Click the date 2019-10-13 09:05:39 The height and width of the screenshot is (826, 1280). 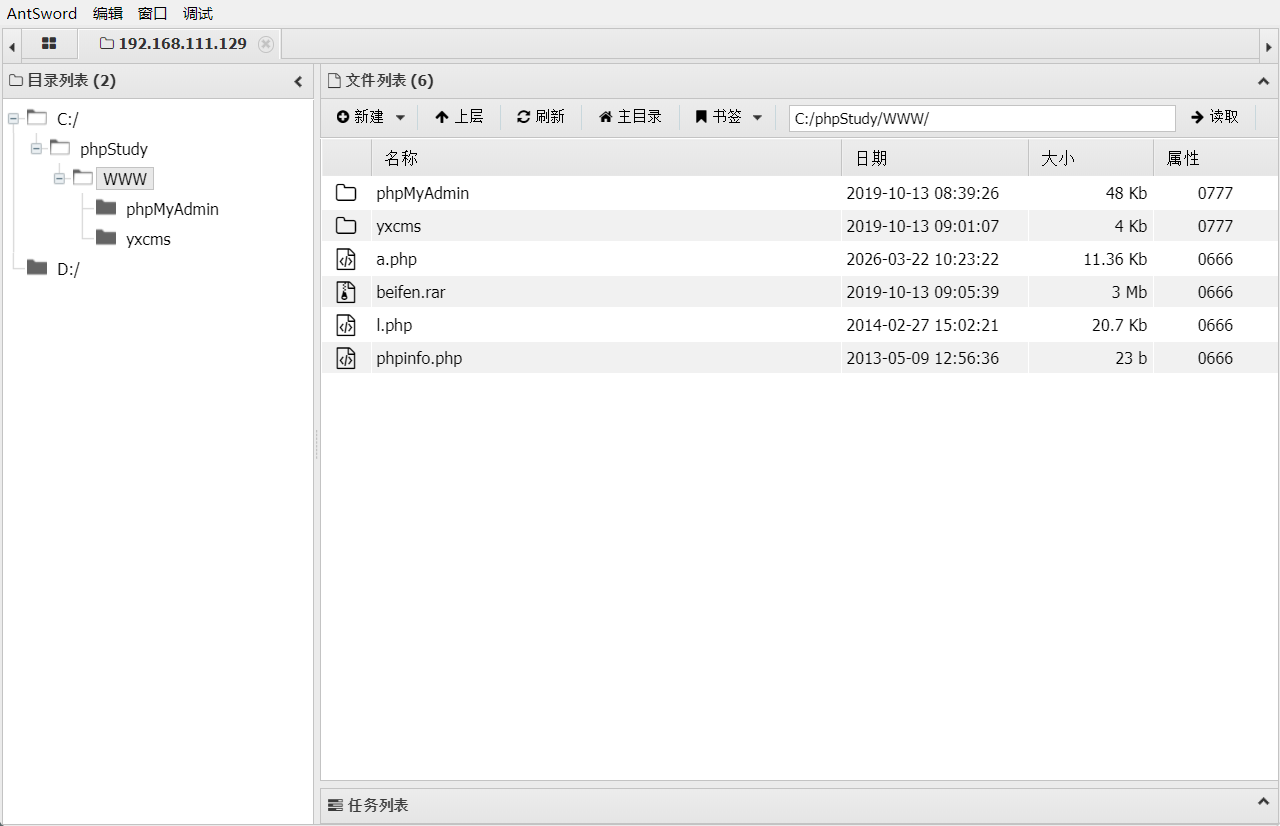(922, 292)
